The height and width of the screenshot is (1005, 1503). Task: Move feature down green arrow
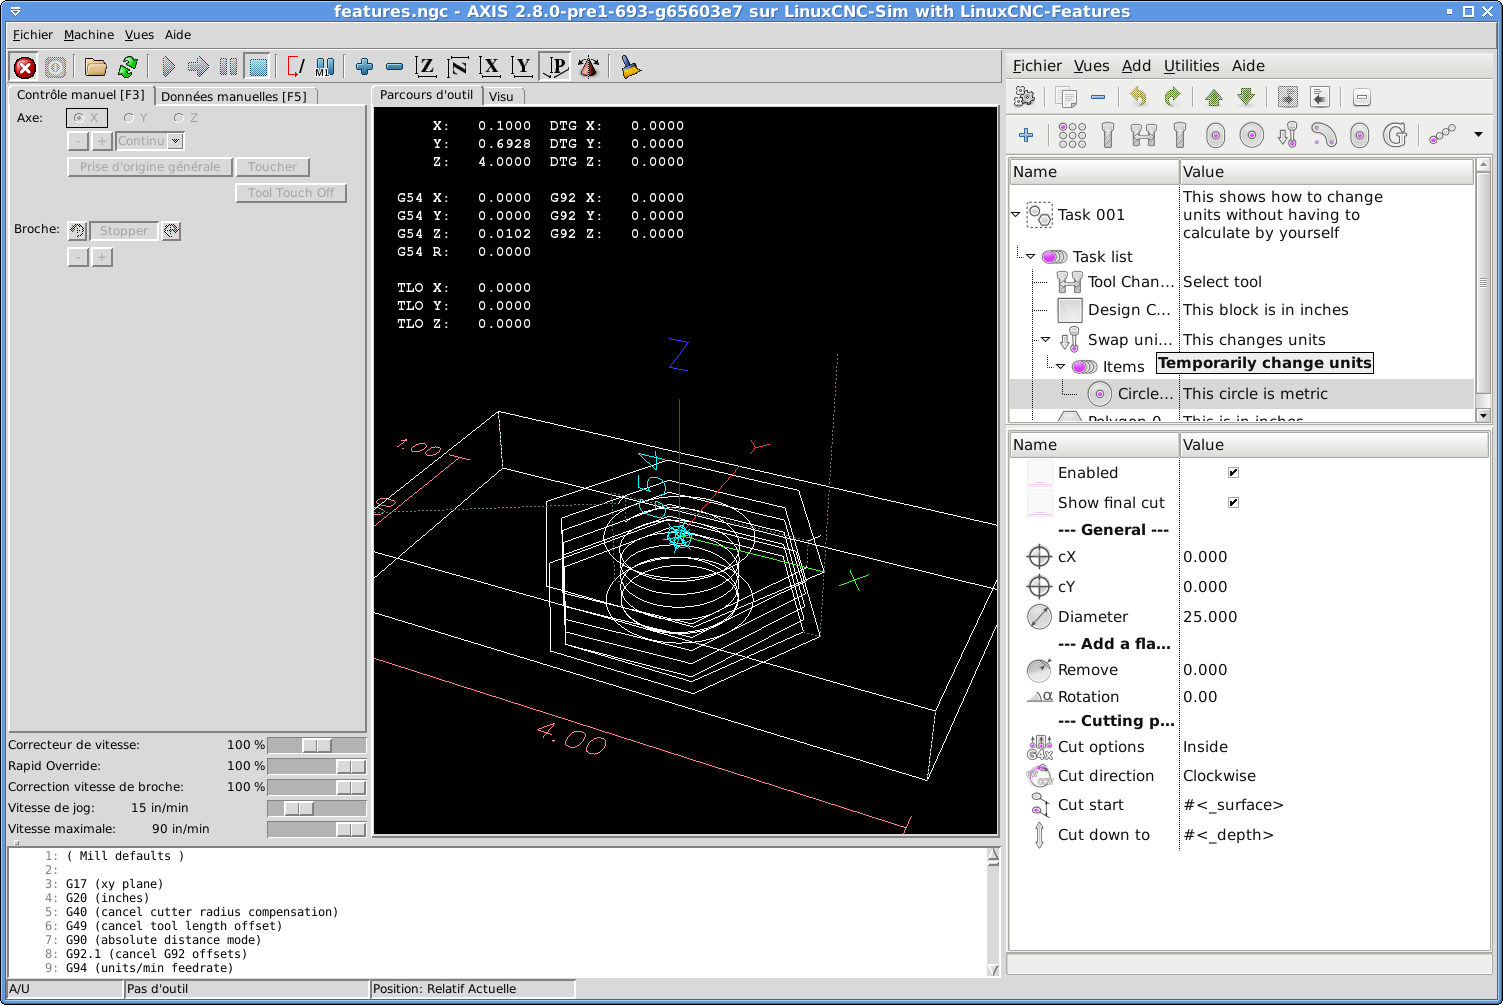click(1246, 97)
